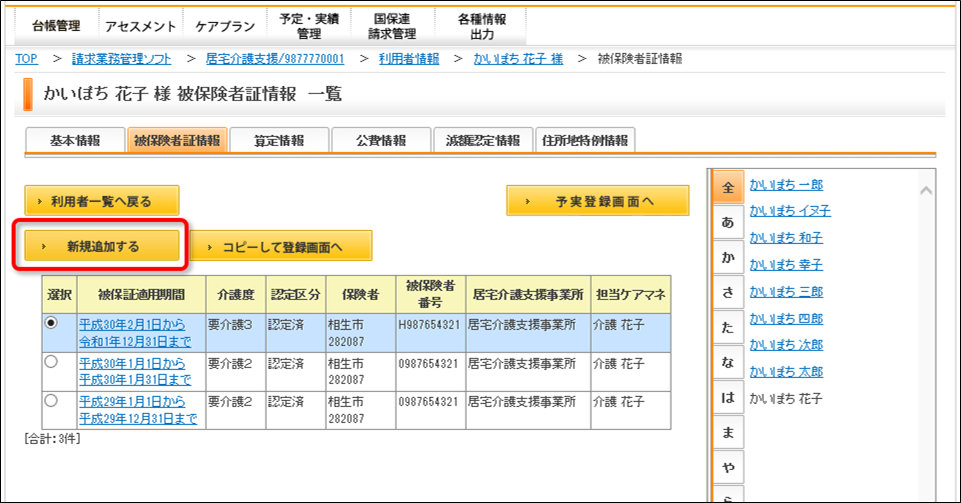Click the 新規追加する button

pyautogui.click(x=102, y=246)
